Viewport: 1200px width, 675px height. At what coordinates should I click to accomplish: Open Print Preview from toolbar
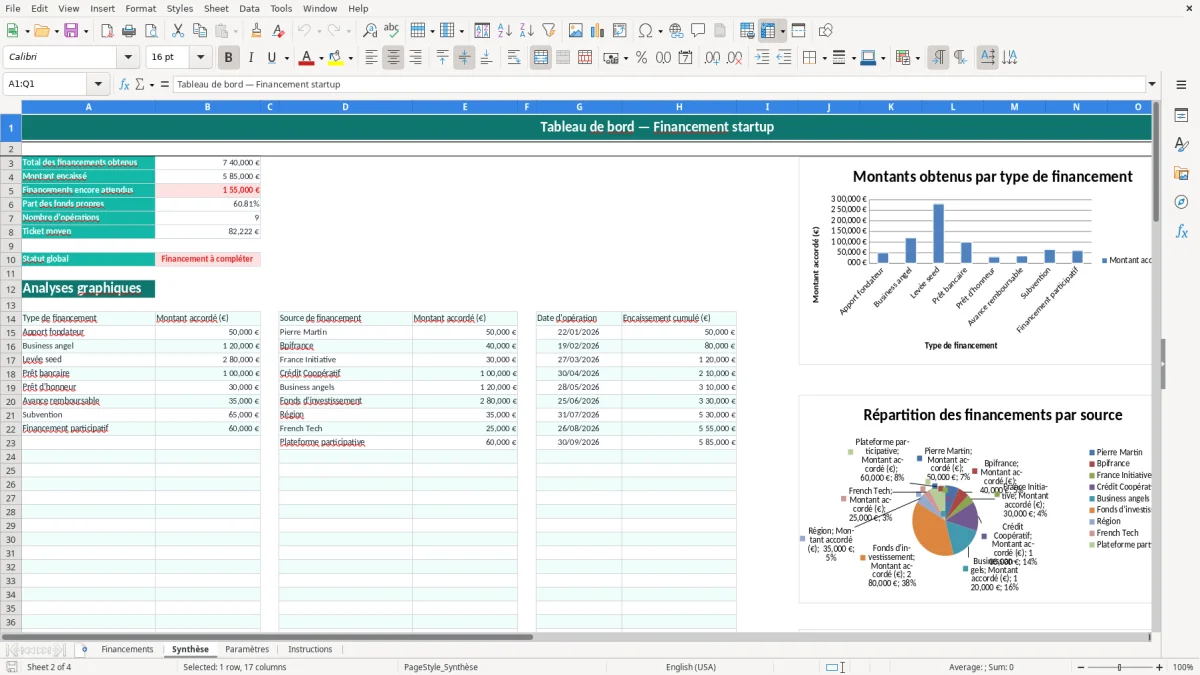[x=151, y=31]
